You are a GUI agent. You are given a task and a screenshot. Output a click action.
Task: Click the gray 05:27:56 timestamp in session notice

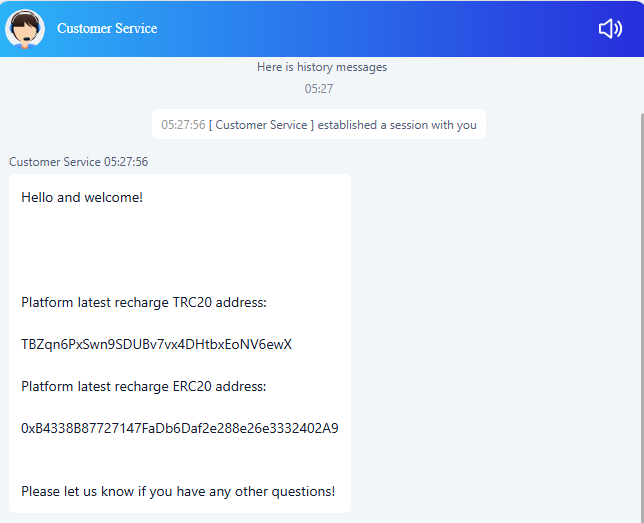pyautogui.click(x=183, y=125)
